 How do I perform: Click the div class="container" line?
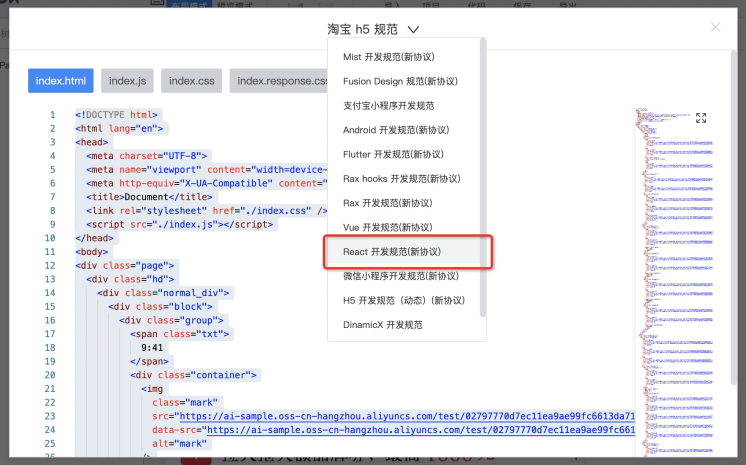(x=193, y=375)
